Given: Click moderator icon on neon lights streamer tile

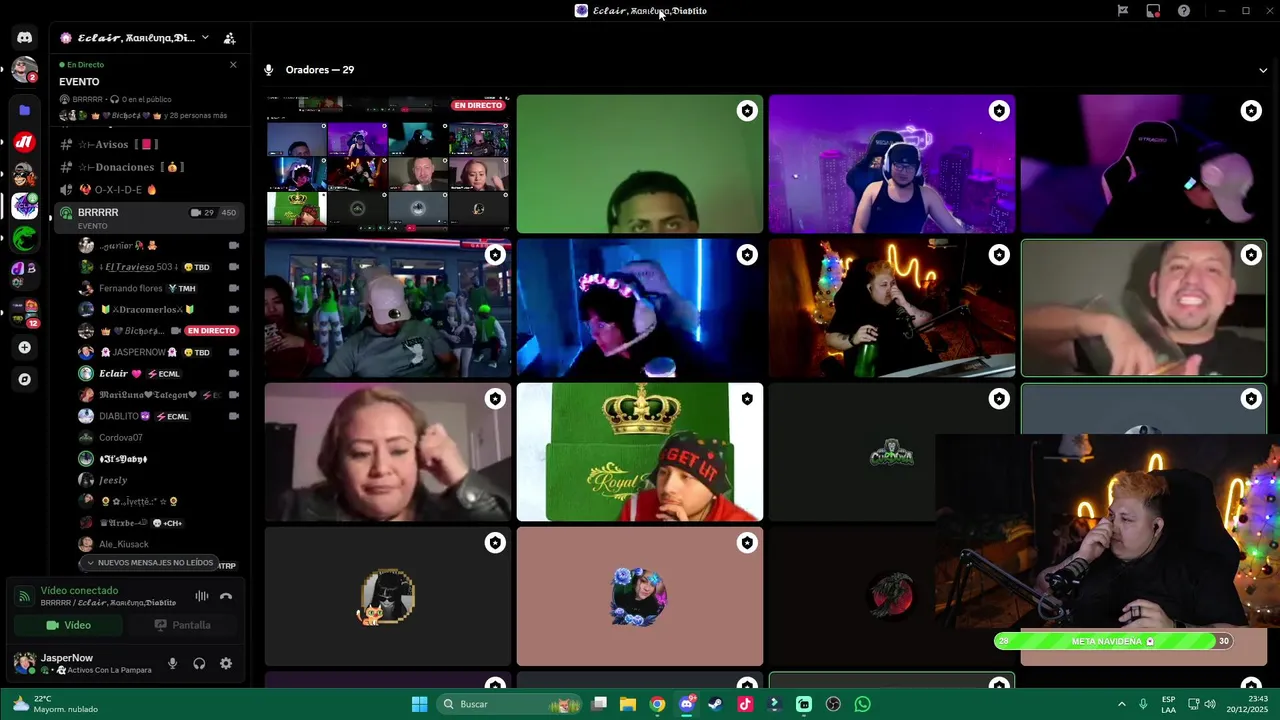Looking at the screenshot, I should pos(999,255).
